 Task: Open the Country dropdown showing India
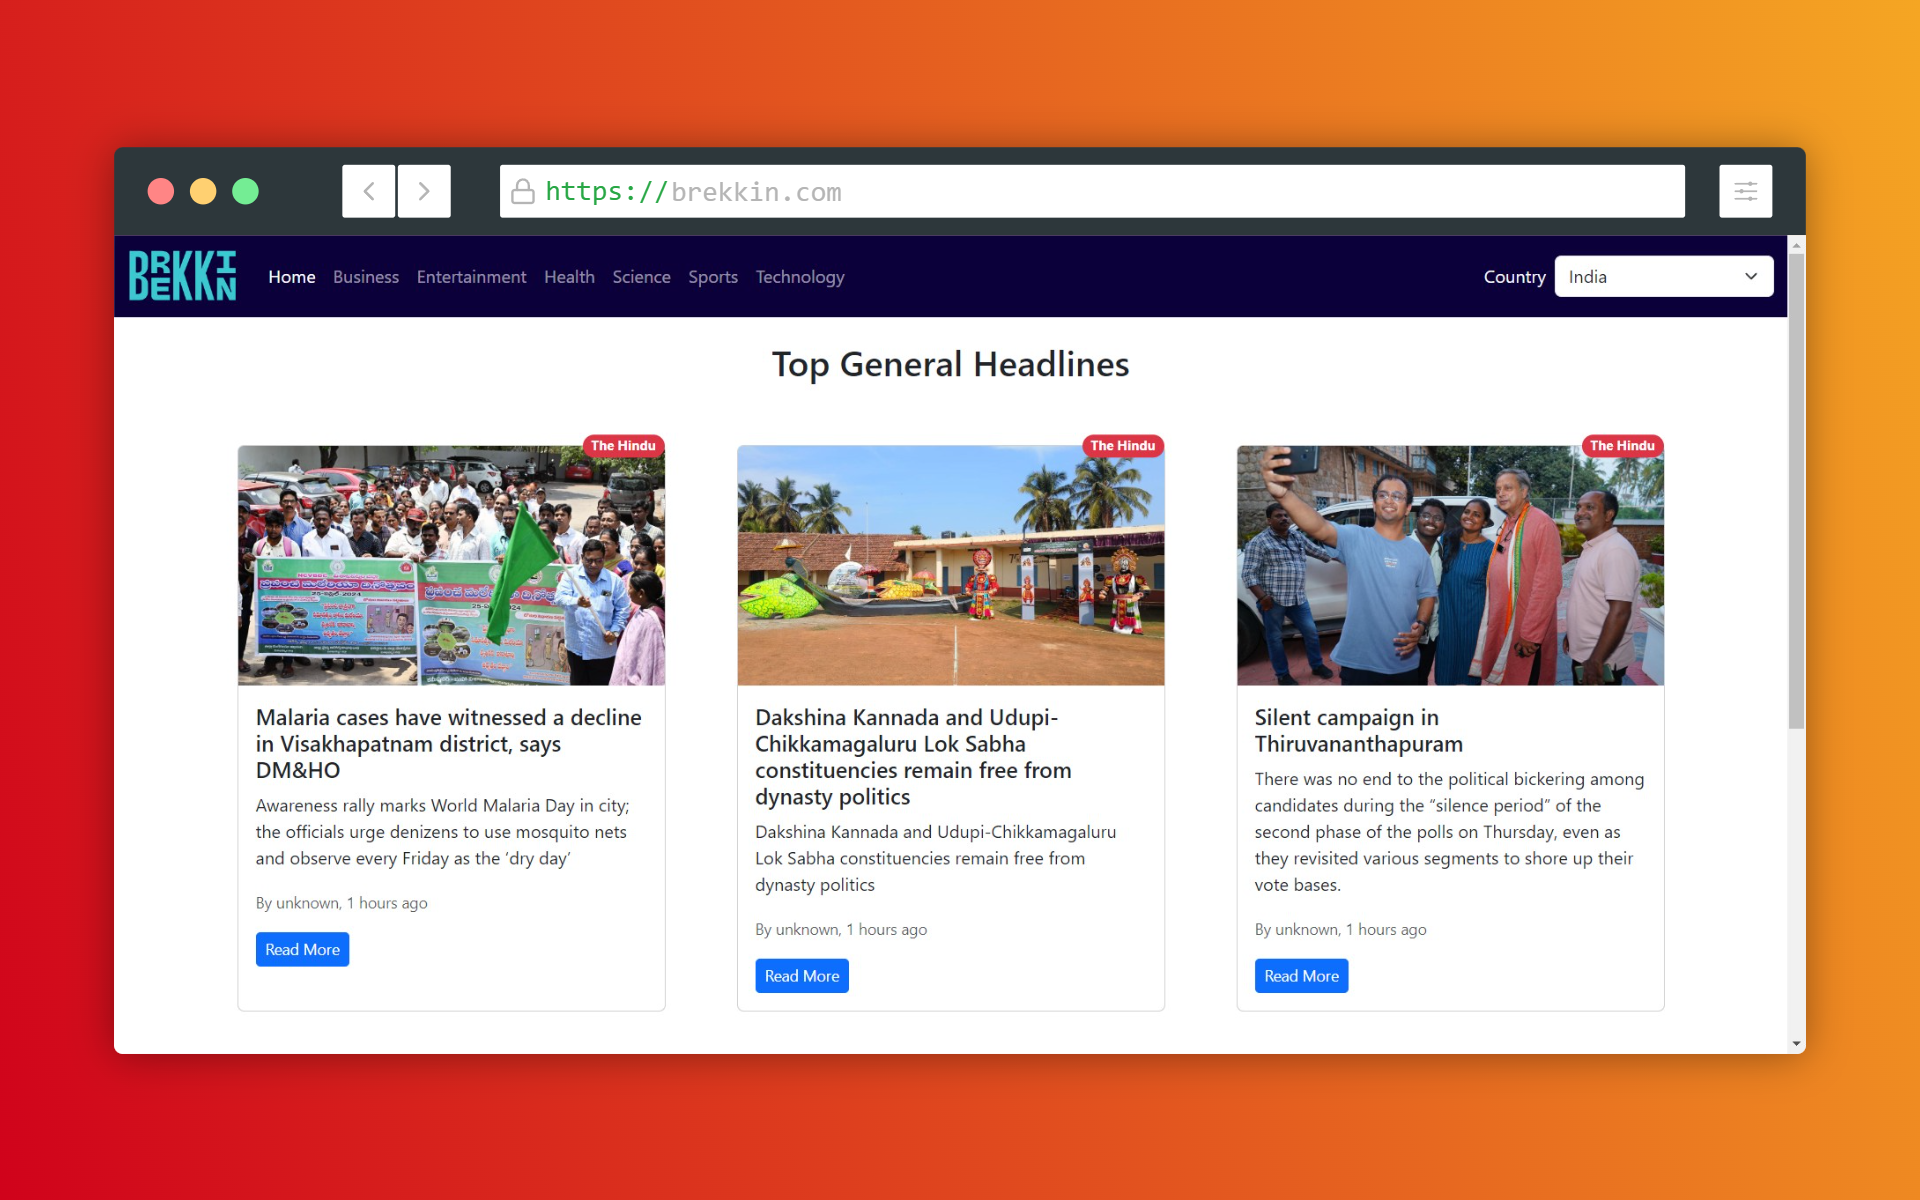tap(1663, 277)
